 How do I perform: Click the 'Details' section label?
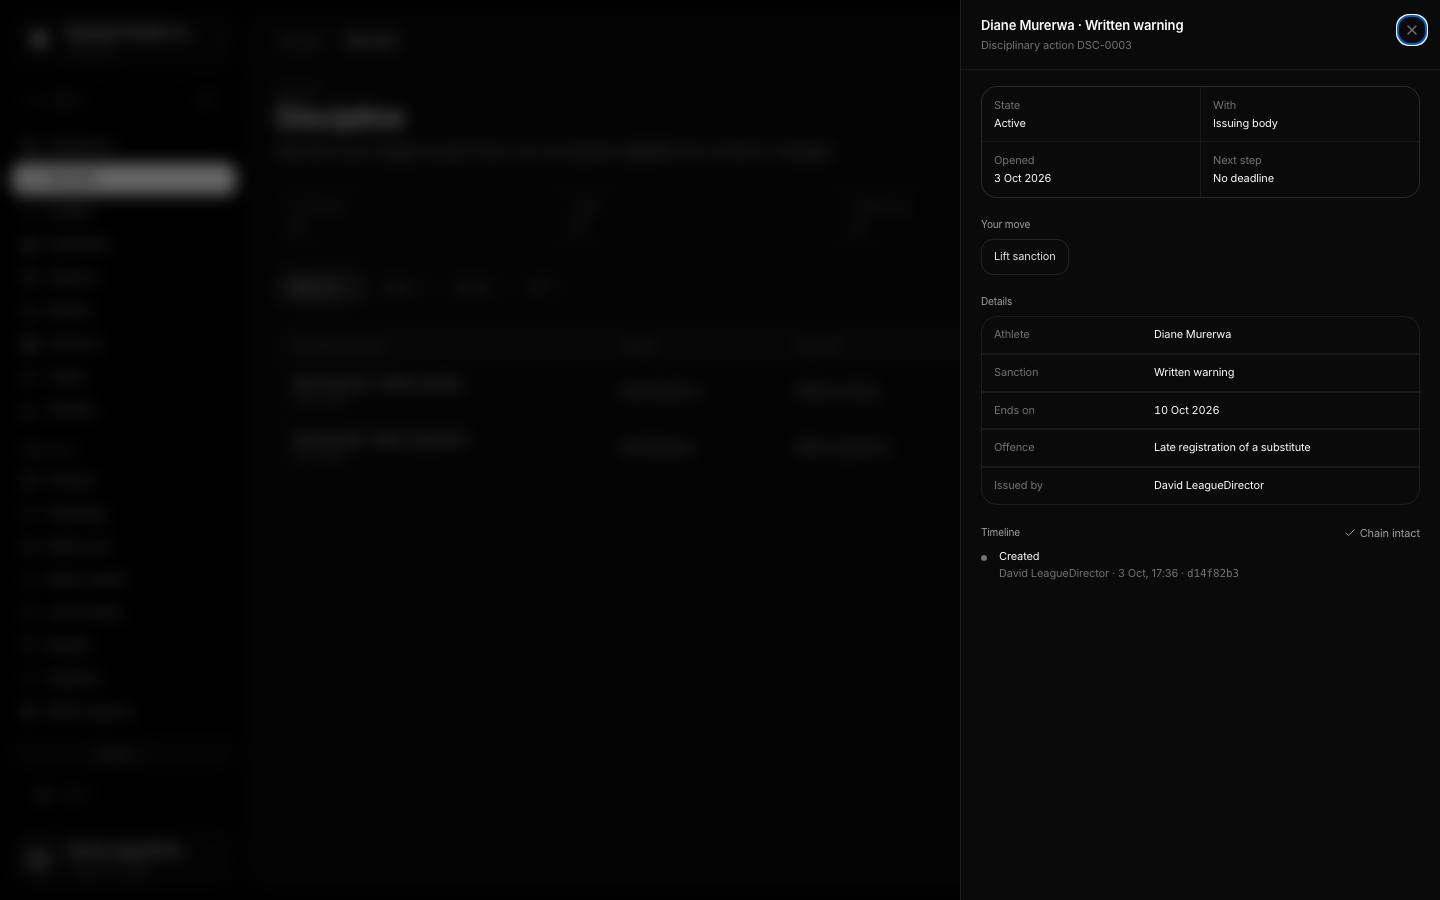(x=996, y=302)
